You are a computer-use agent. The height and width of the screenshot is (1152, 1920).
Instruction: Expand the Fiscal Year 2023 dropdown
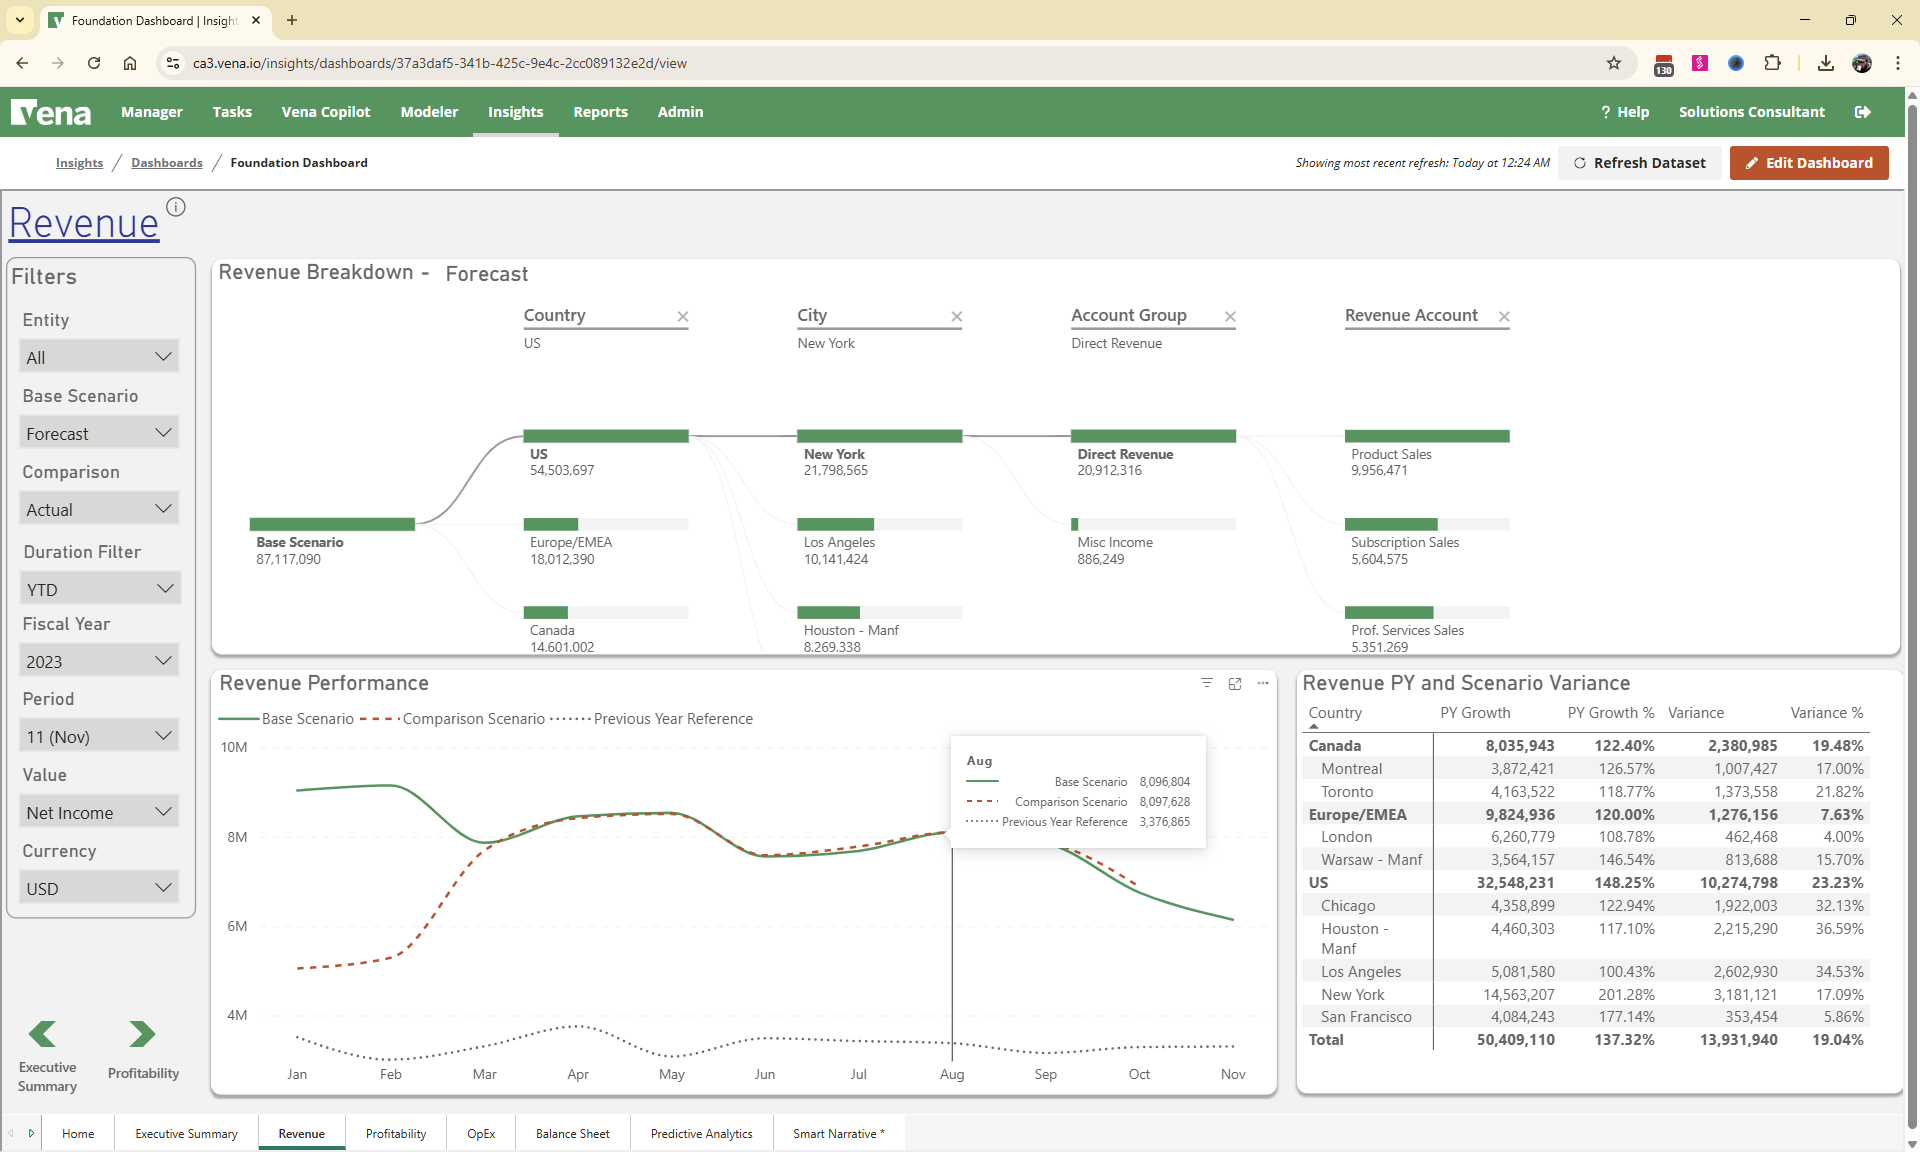pos(99,661)
